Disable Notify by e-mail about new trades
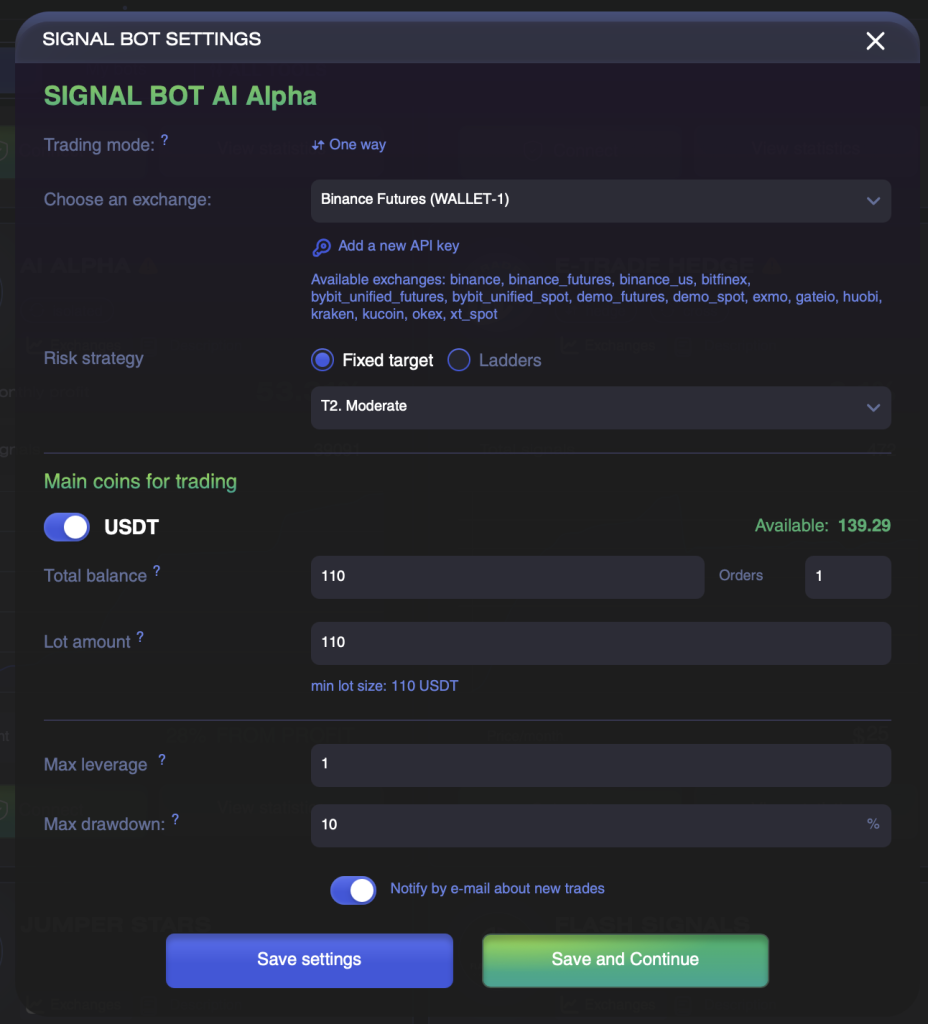This screenshot has height=1024, width=928. (353, 889)
